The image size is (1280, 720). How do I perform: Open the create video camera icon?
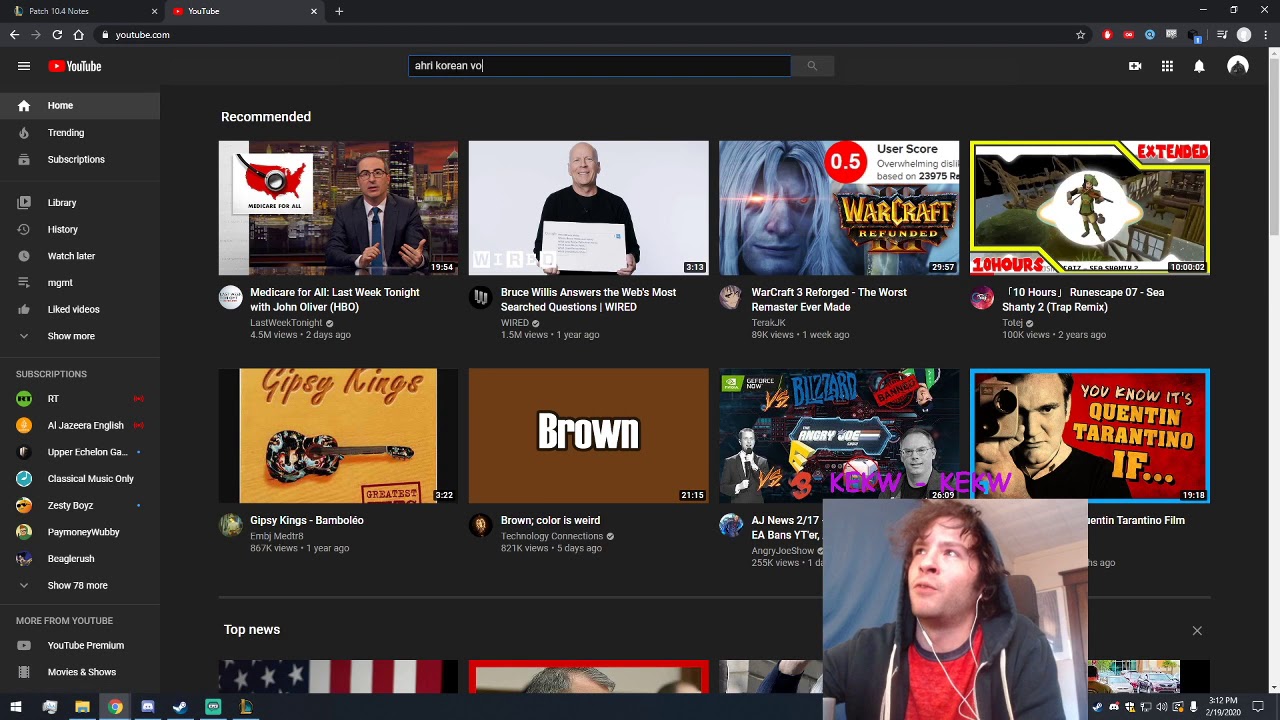pyautogui.click(x=1135, y=66)
